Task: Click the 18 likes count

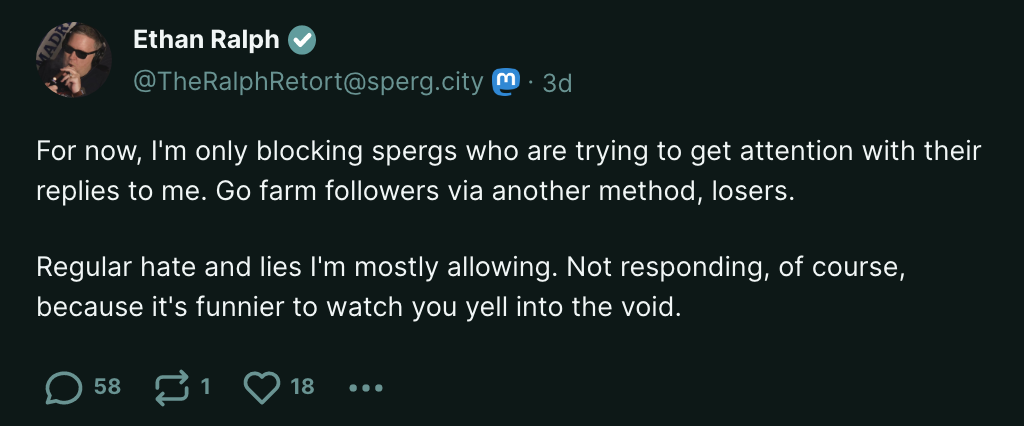Action: 302,386
